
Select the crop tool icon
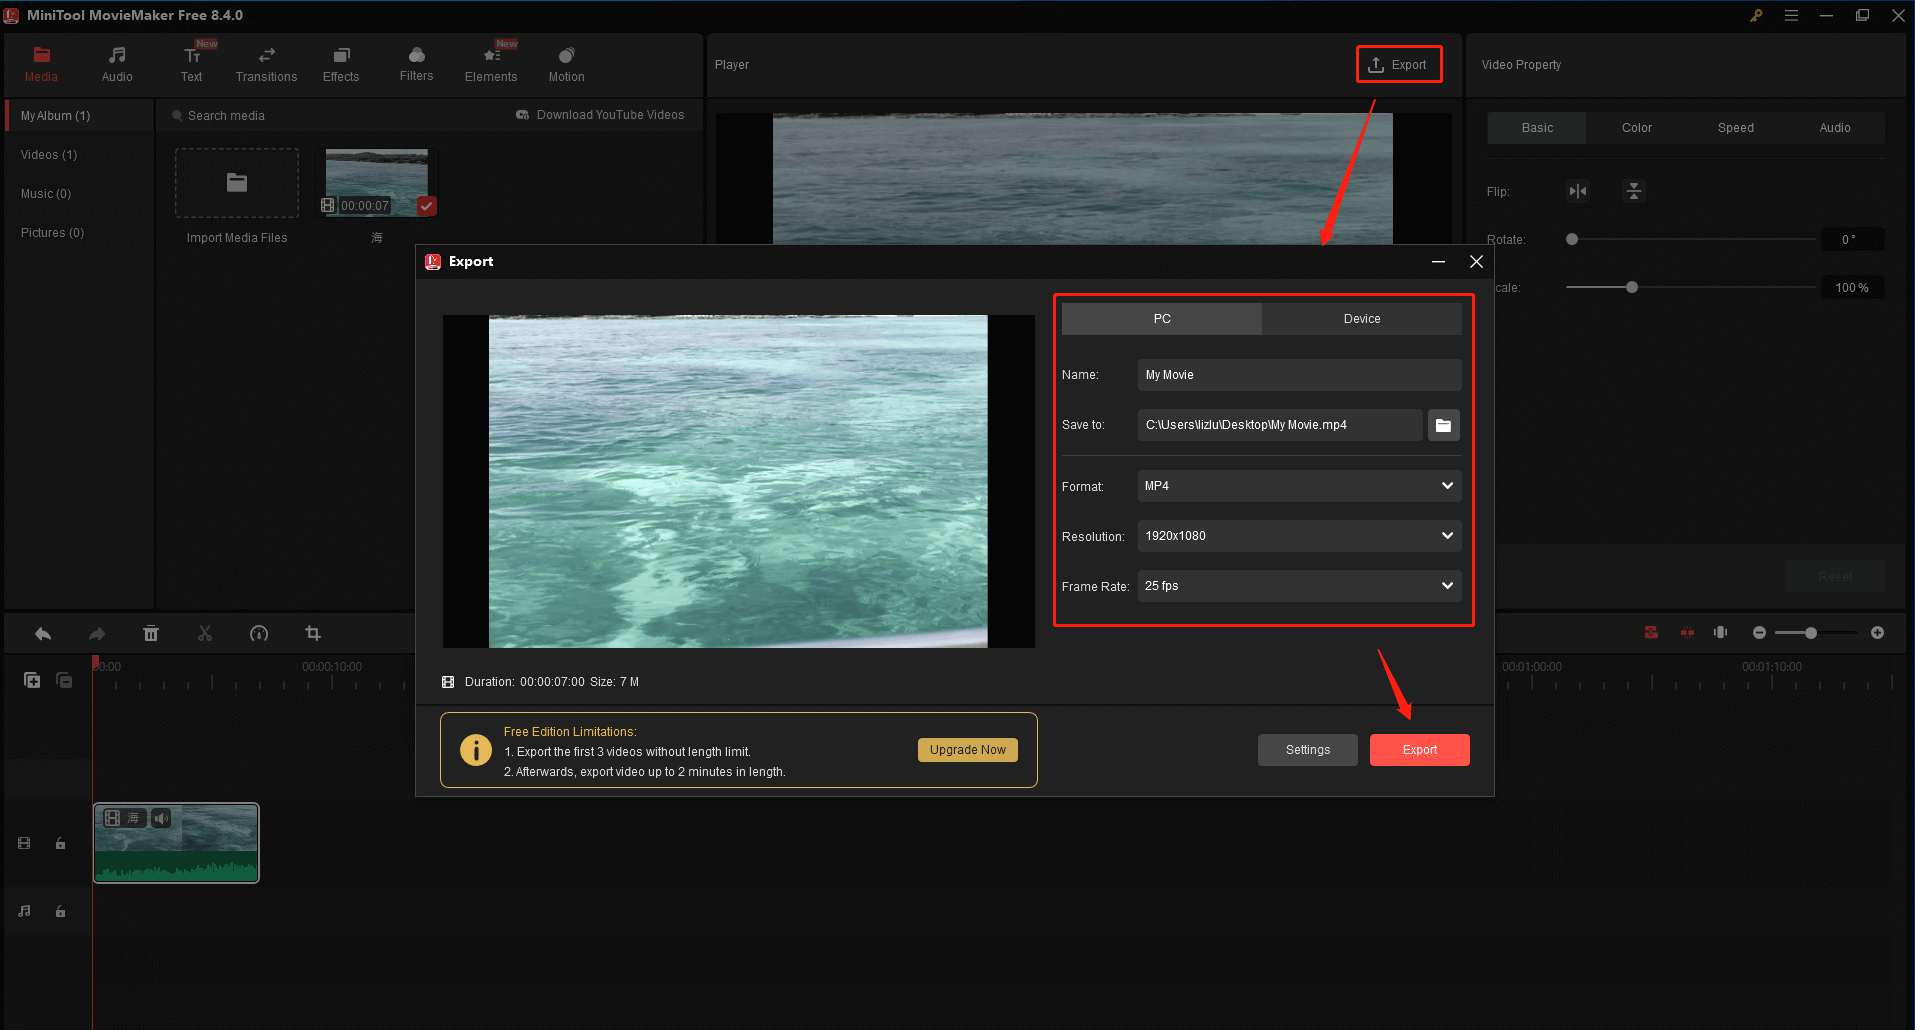tap(313, 633)
